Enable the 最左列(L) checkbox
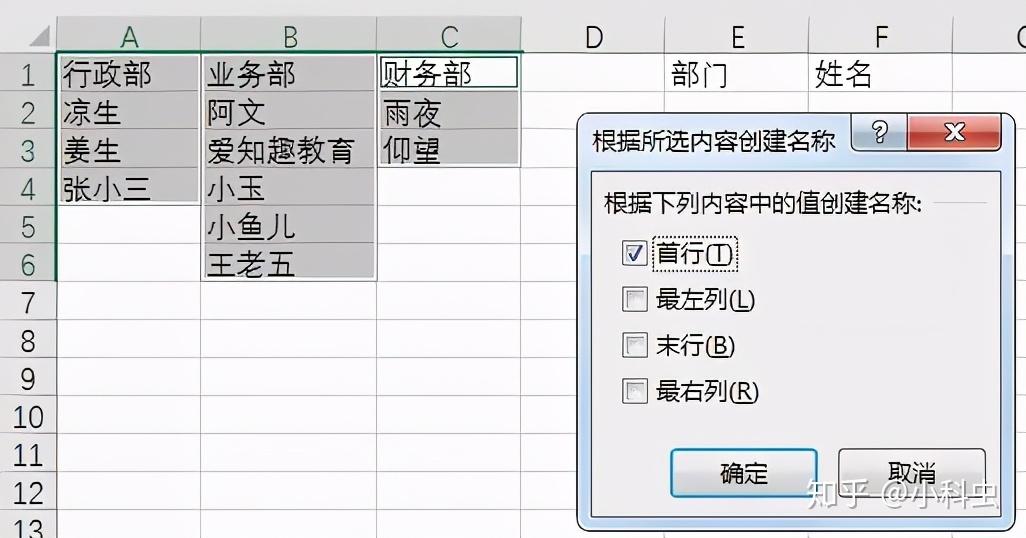This screenshot has height=538, width=1026. [634, 300]
